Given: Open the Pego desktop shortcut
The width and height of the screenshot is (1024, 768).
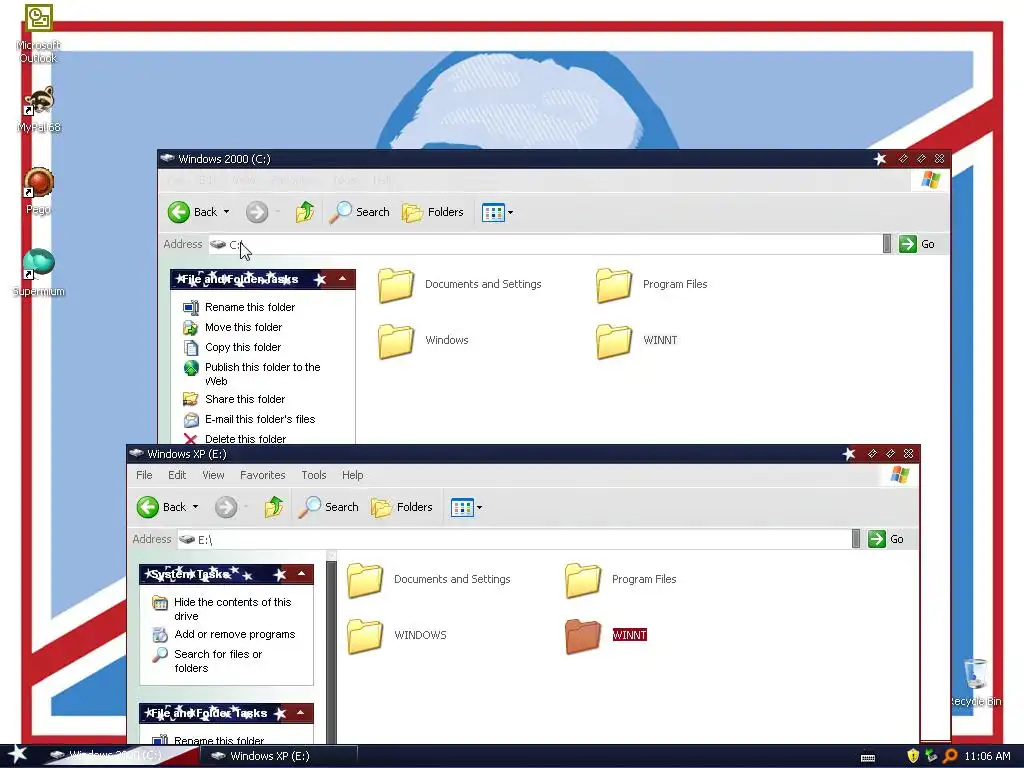Looking at the screenshot, I should click(x=39, y=191).
